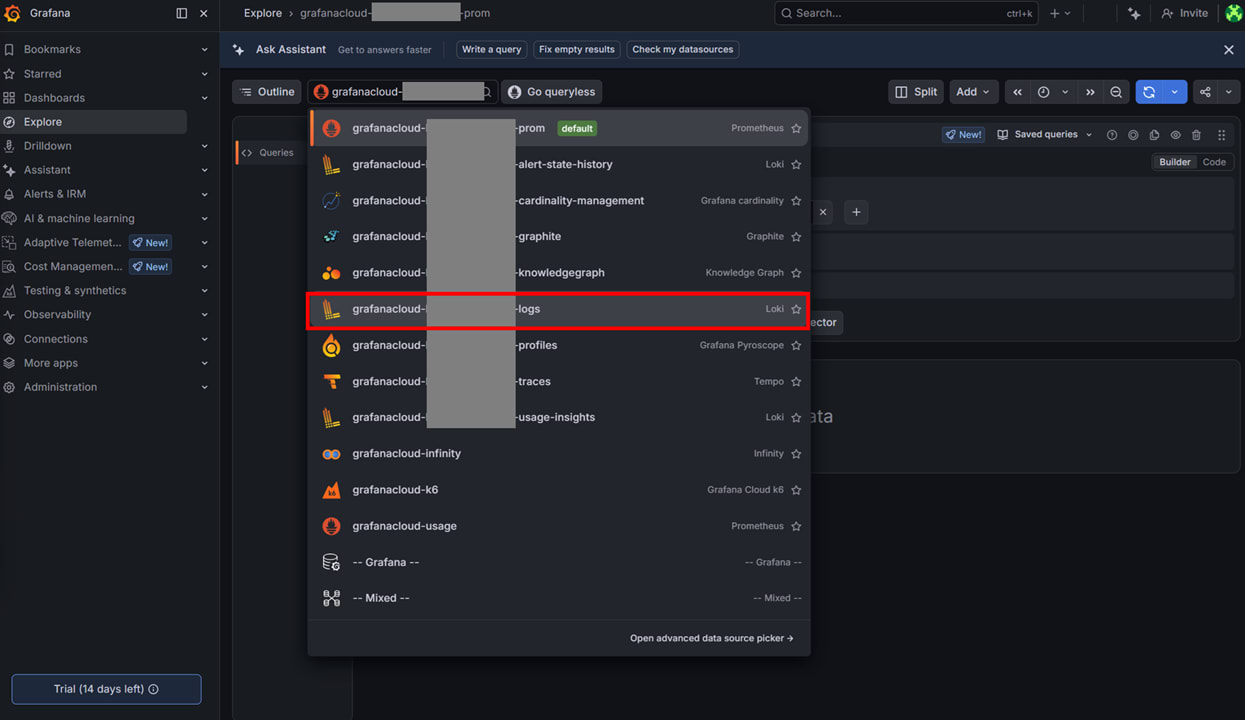This screenshot has height=720, width=1245.
Task: Shift time range forwards
Action: point(1090,92)
